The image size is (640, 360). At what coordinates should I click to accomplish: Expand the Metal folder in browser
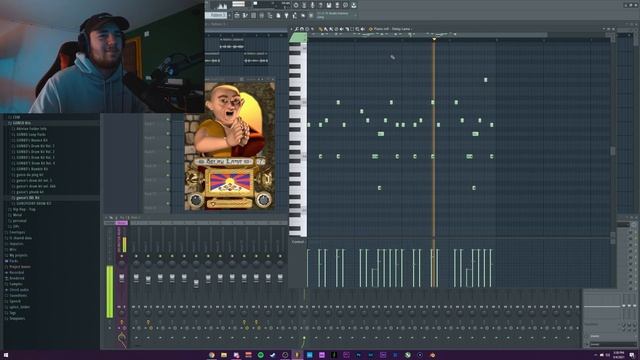coord(17,215)
